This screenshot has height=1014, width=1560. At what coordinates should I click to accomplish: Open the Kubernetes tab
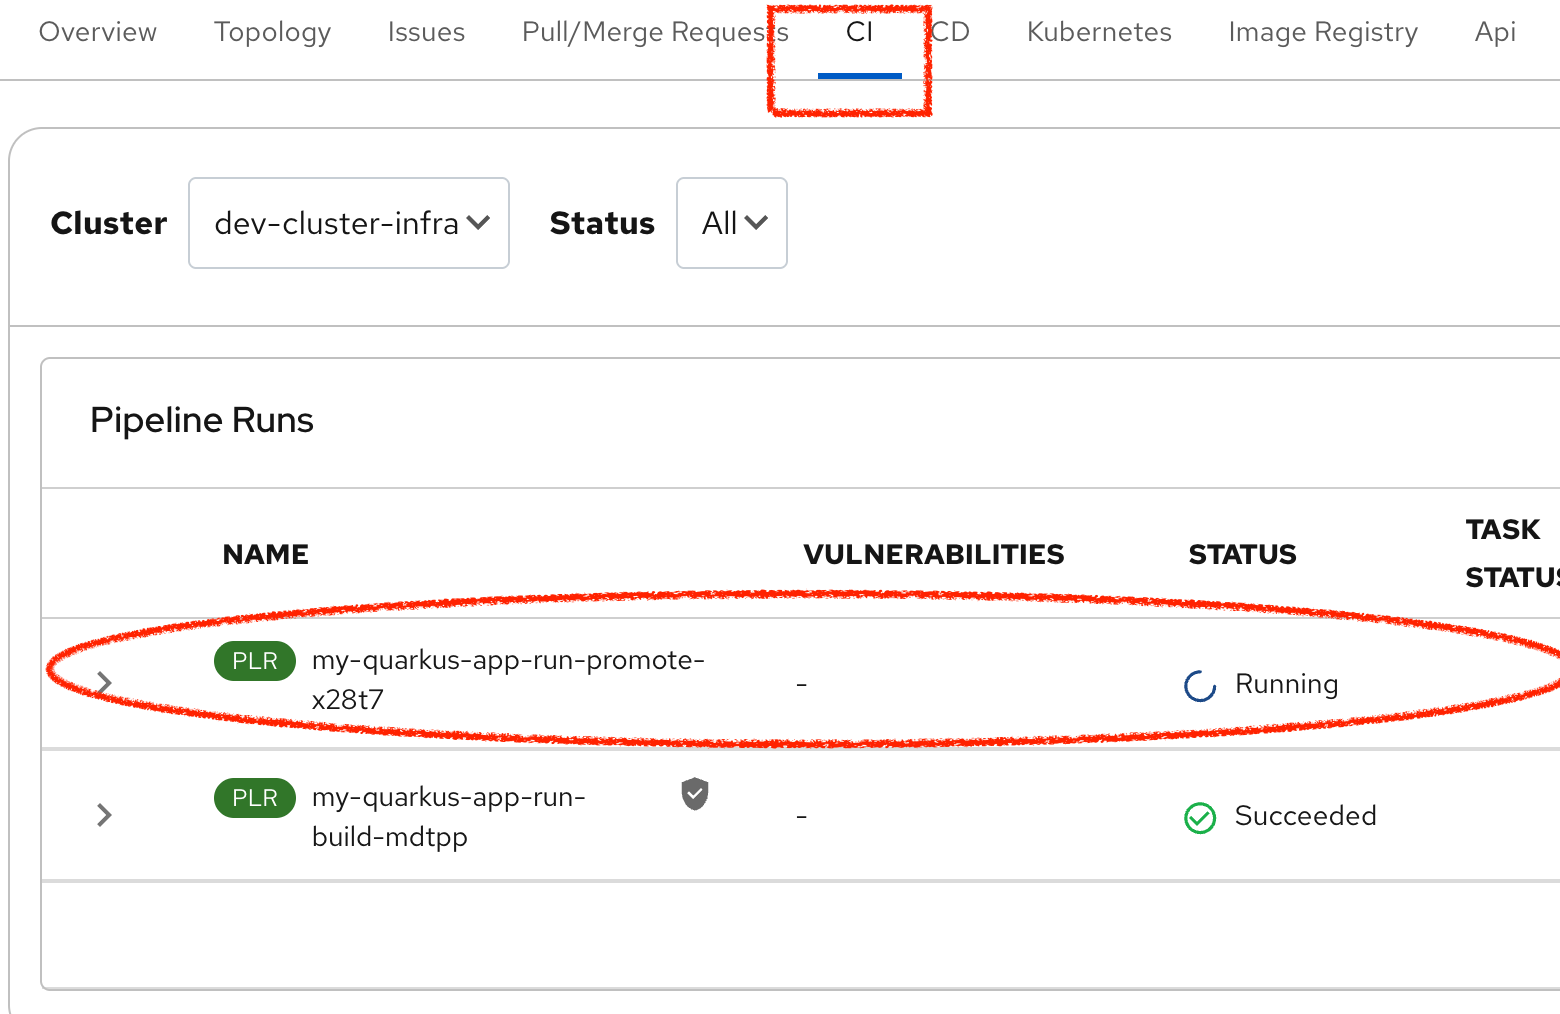(1099, 32)
